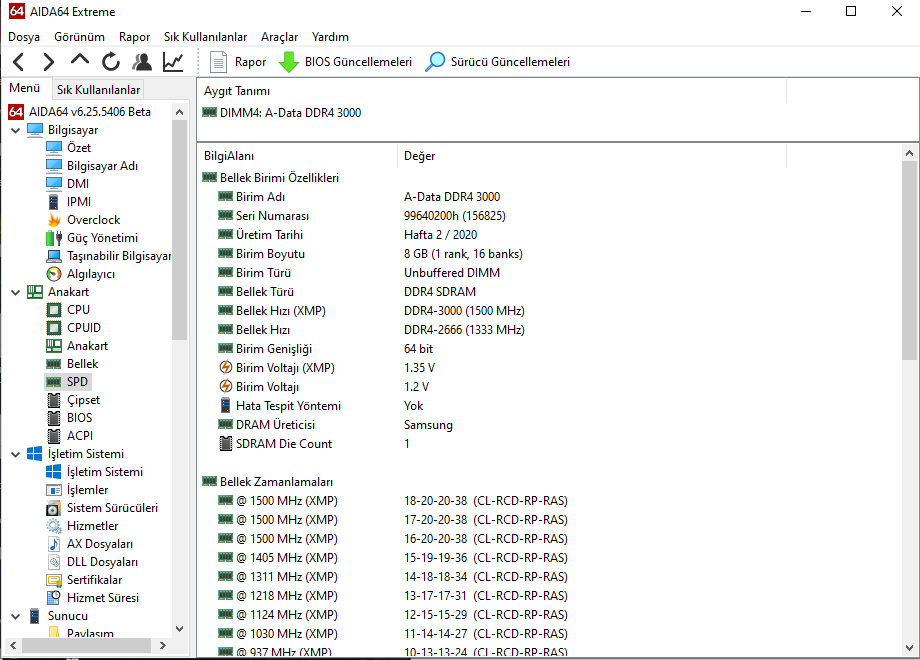Open the IPMI tree entry
This screenshot has height=660, width=920.
69,202
